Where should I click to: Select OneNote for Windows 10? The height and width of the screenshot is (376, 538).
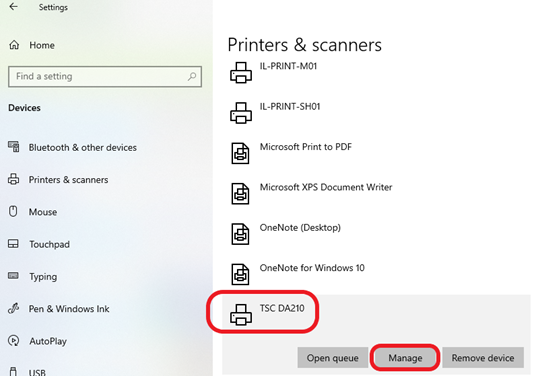[312, 268]
